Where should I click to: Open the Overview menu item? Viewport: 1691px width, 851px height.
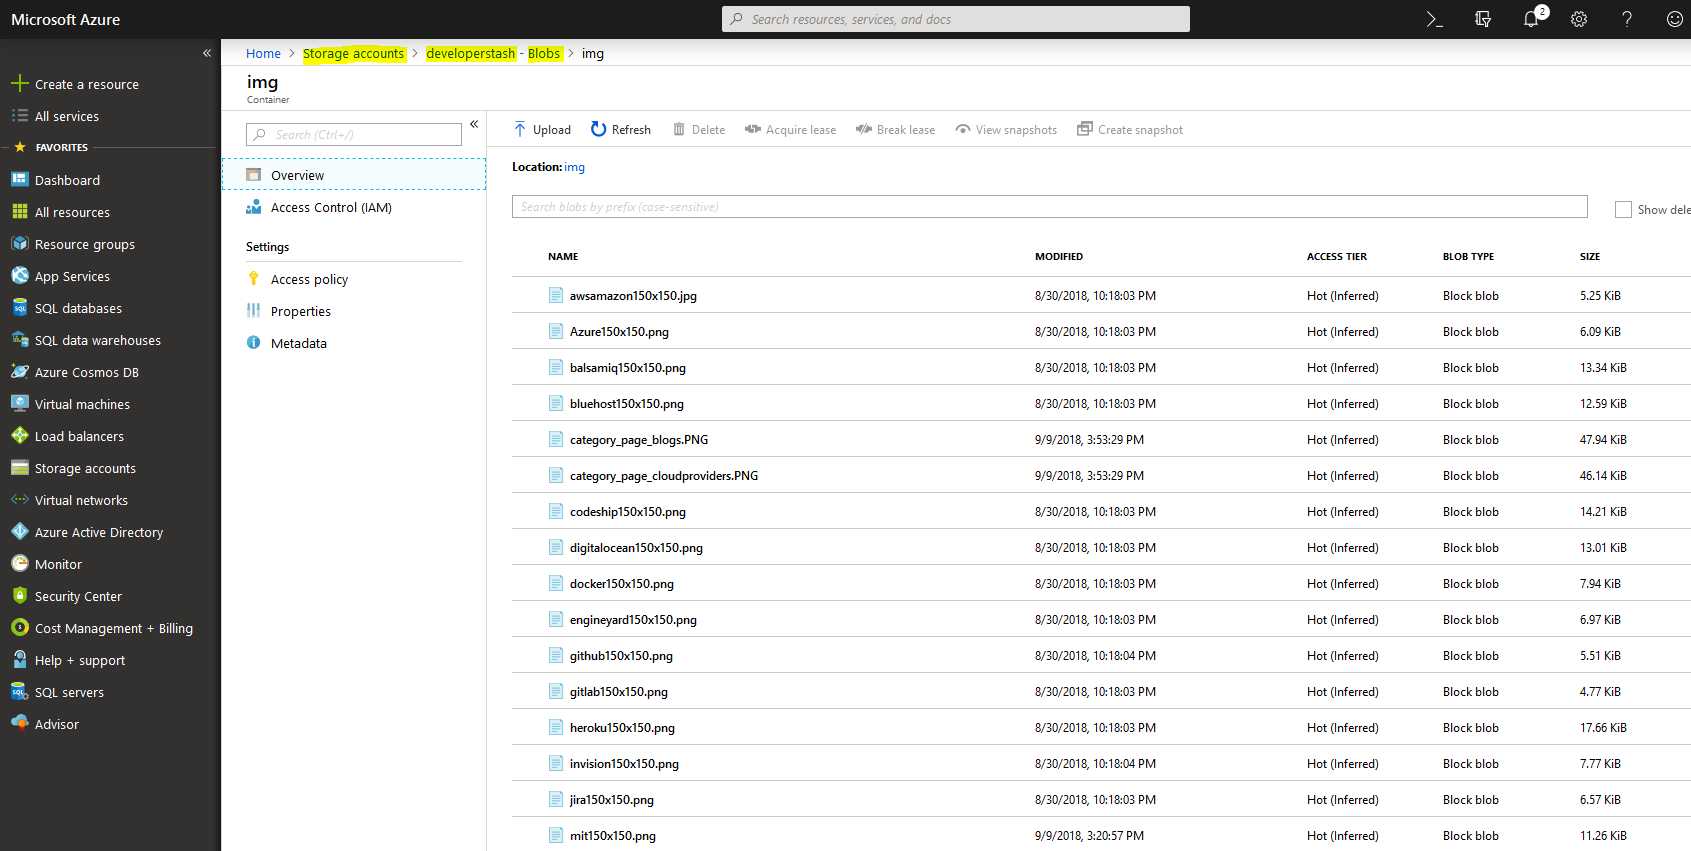[354, 175]
